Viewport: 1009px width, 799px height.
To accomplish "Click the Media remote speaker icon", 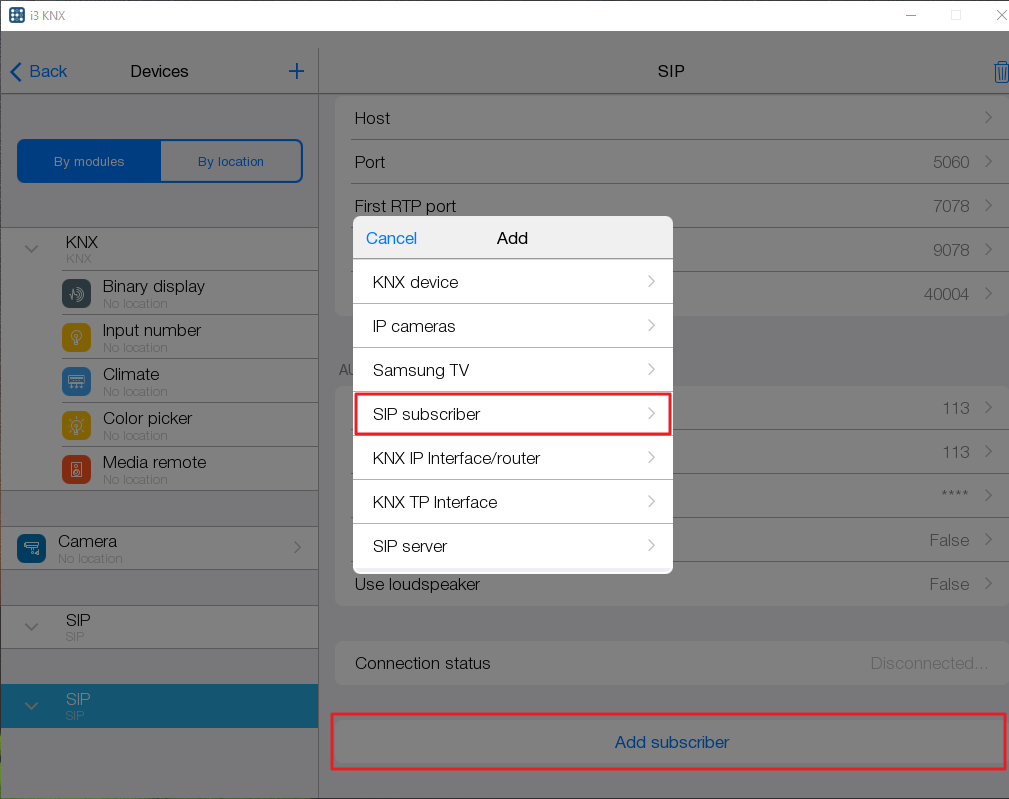I will coord(77,470).
